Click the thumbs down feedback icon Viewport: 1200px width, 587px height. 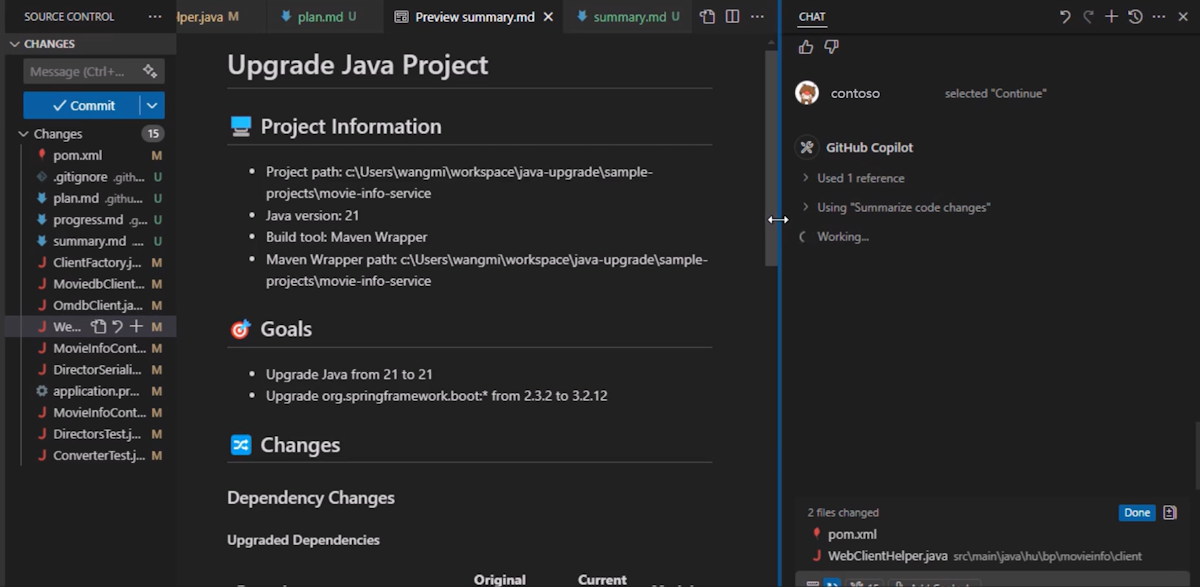[831, 47]
